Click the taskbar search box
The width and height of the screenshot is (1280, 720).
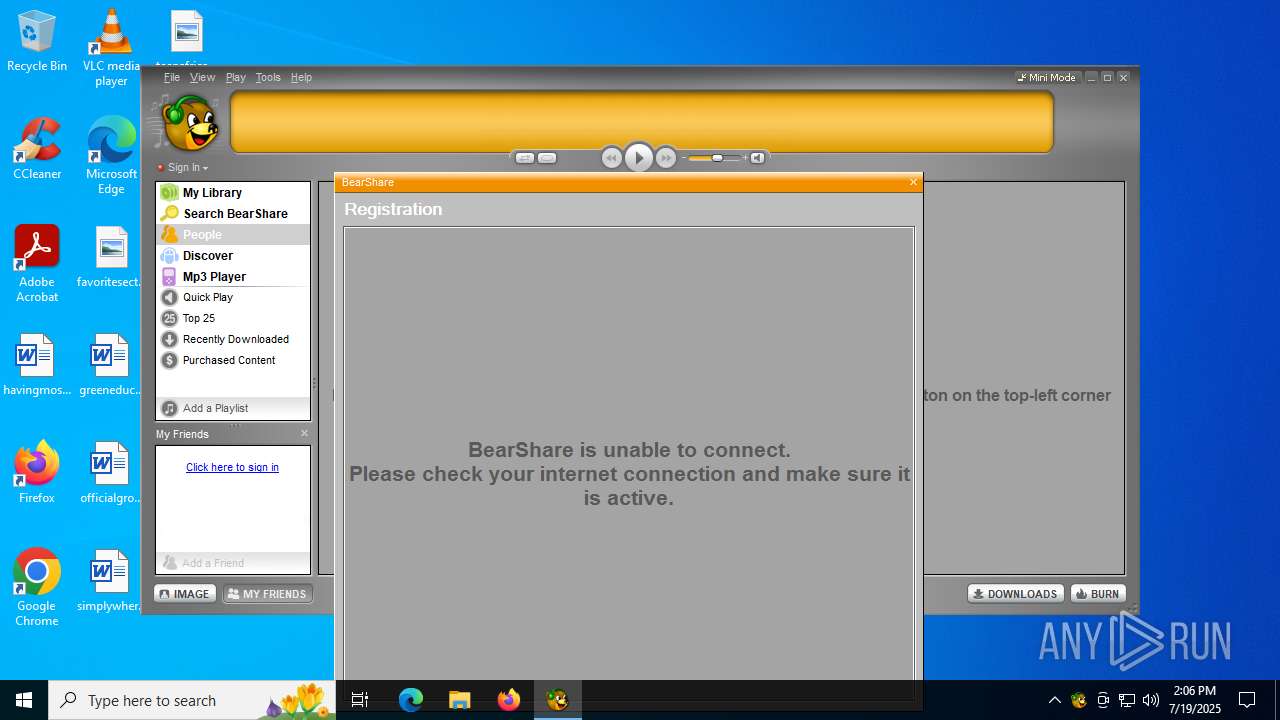(x=192, y=700)
